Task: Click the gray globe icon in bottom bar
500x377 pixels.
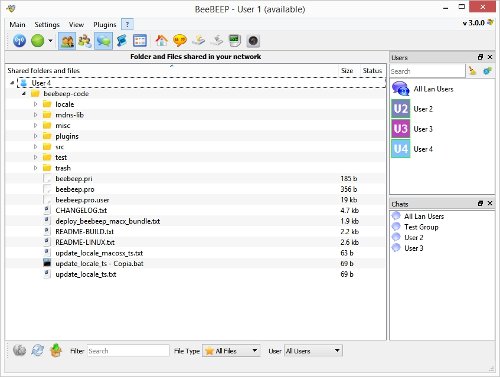Action: pos(19,350)
